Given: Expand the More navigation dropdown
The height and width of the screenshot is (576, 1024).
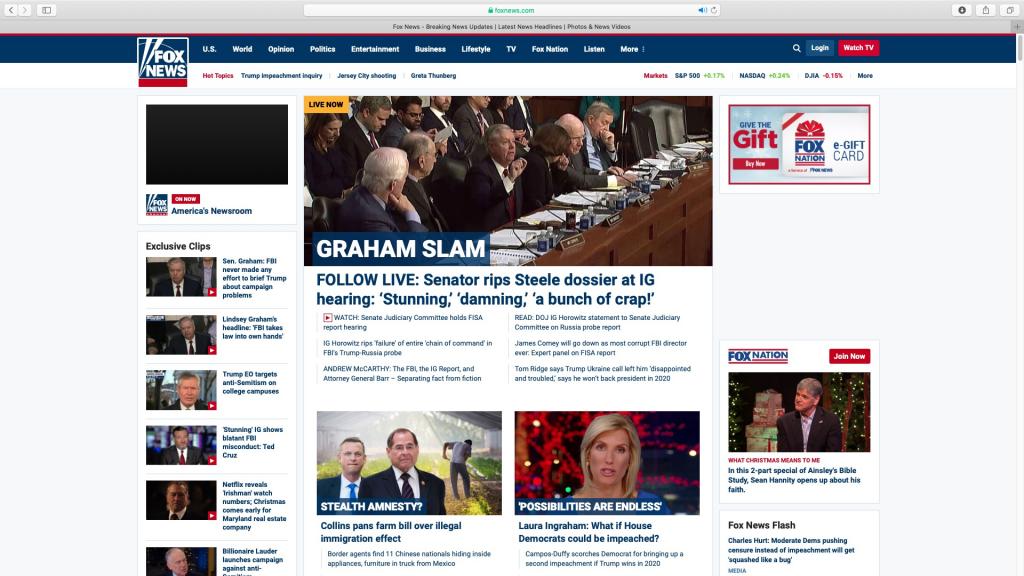Looking at the screenshot, I should [632, 49].
